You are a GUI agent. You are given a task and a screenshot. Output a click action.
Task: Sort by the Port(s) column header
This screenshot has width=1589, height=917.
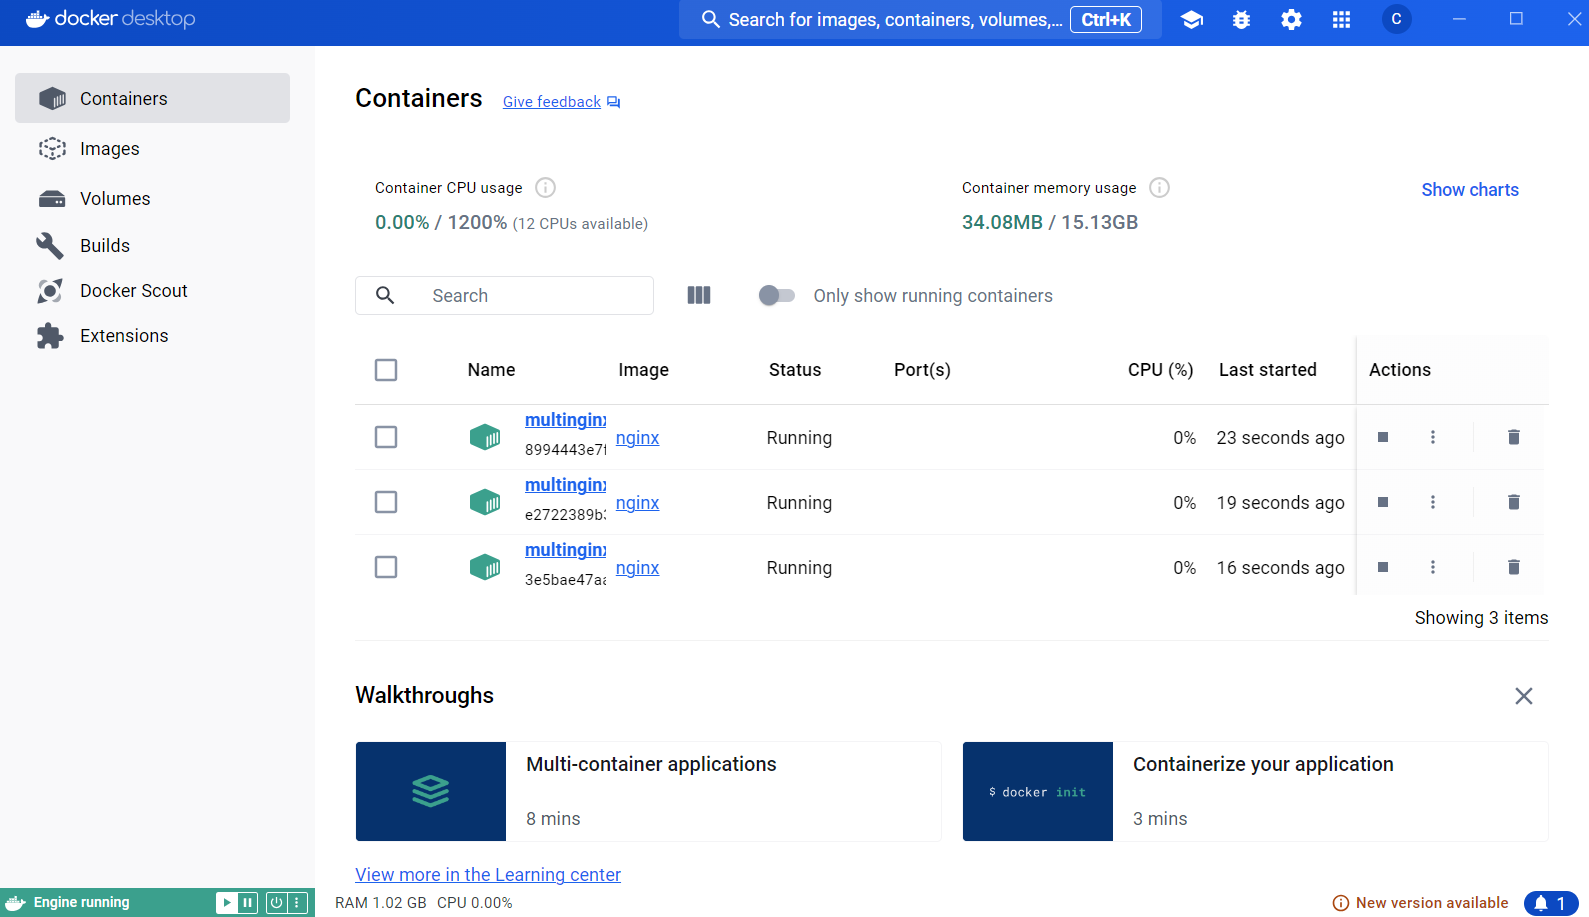pyautogui.click(x=922, y=370)
